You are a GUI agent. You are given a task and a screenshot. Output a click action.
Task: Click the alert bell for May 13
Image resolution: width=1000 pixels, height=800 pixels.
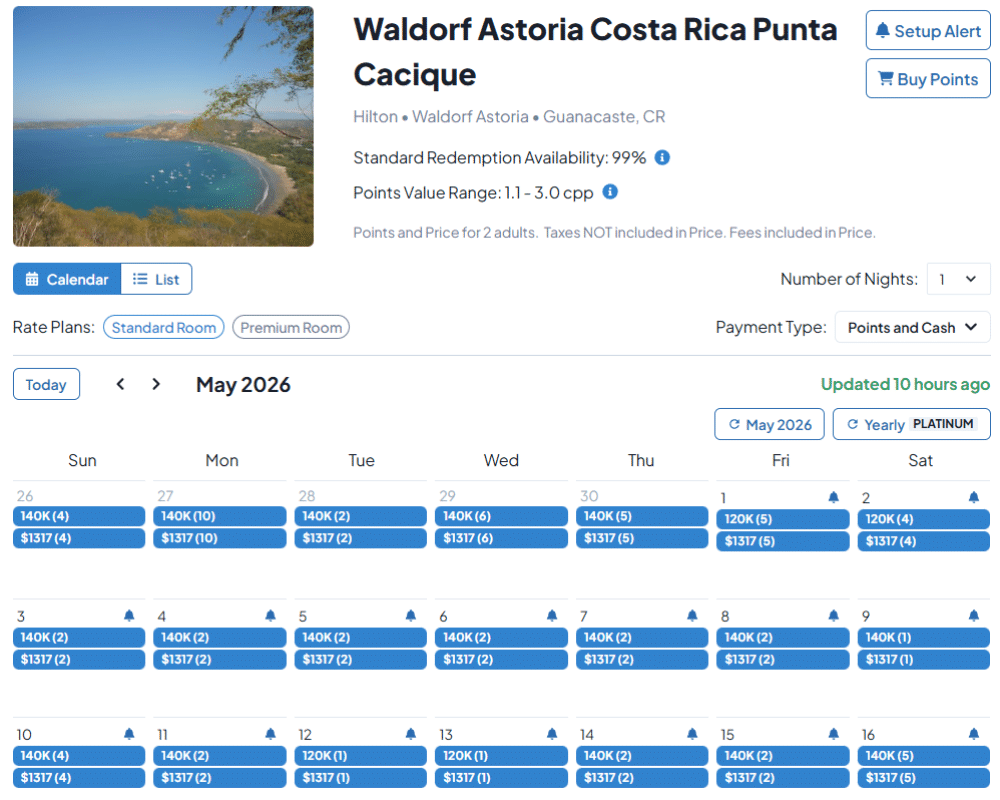[x=552, y=734]
